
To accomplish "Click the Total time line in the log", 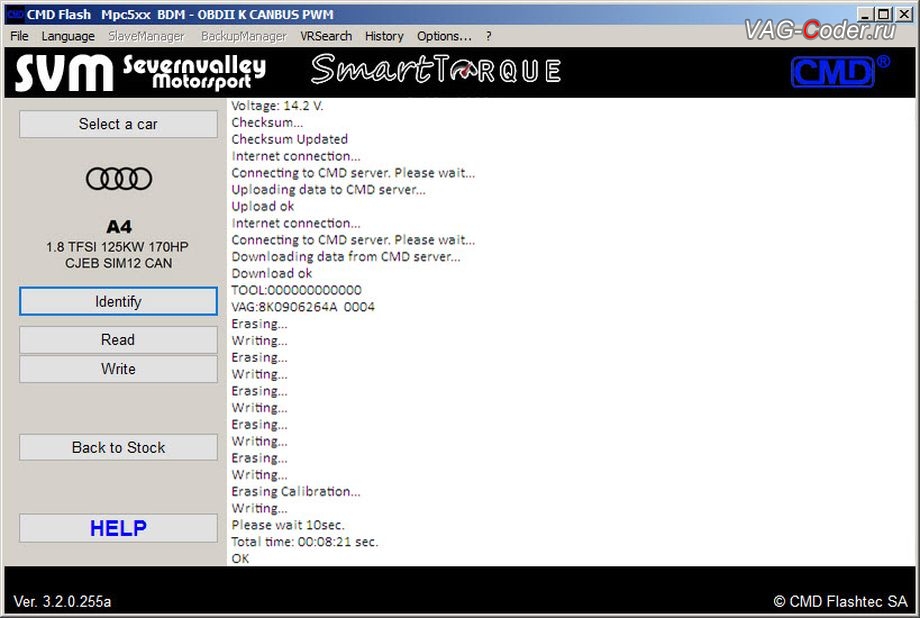I will coord(305,542).
